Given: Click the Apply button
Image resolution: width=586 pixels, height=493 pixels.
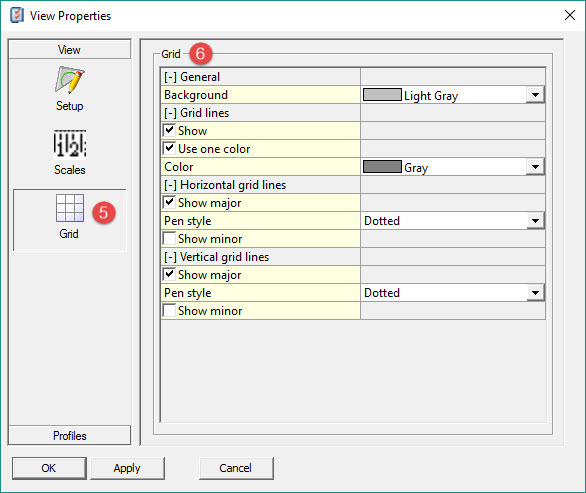Looking at the screenshot, I should click(x=127, y=468).
